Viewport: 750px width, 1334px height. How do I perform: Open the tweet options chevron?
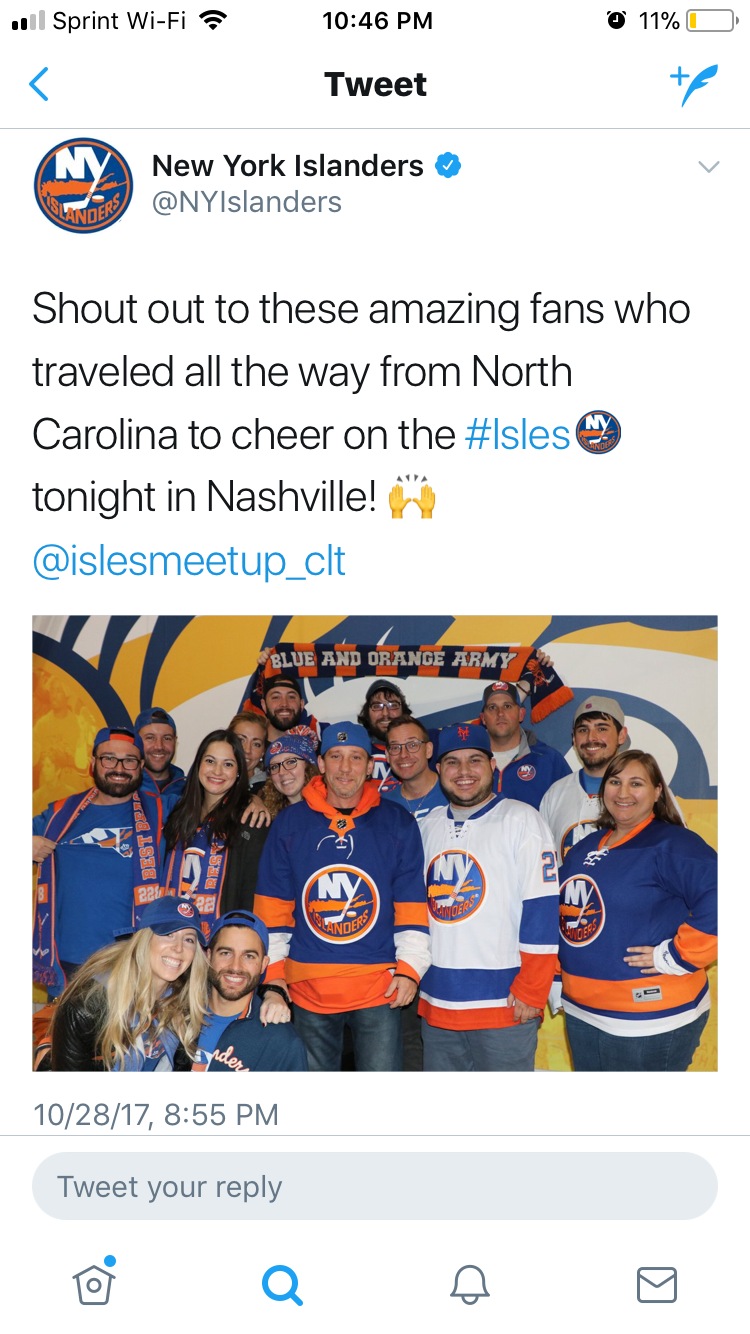pyautogui.click(x=708, y=166)
